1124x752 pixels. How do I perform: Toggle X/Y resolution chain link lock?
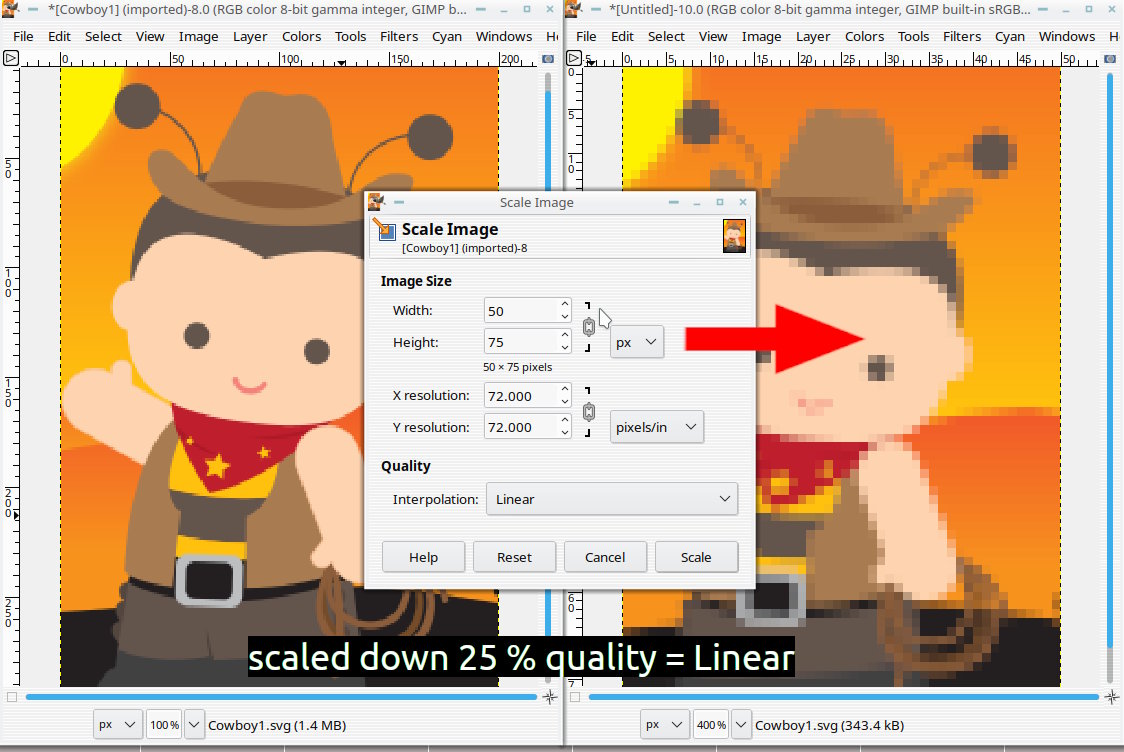click(x=589, y=411)
